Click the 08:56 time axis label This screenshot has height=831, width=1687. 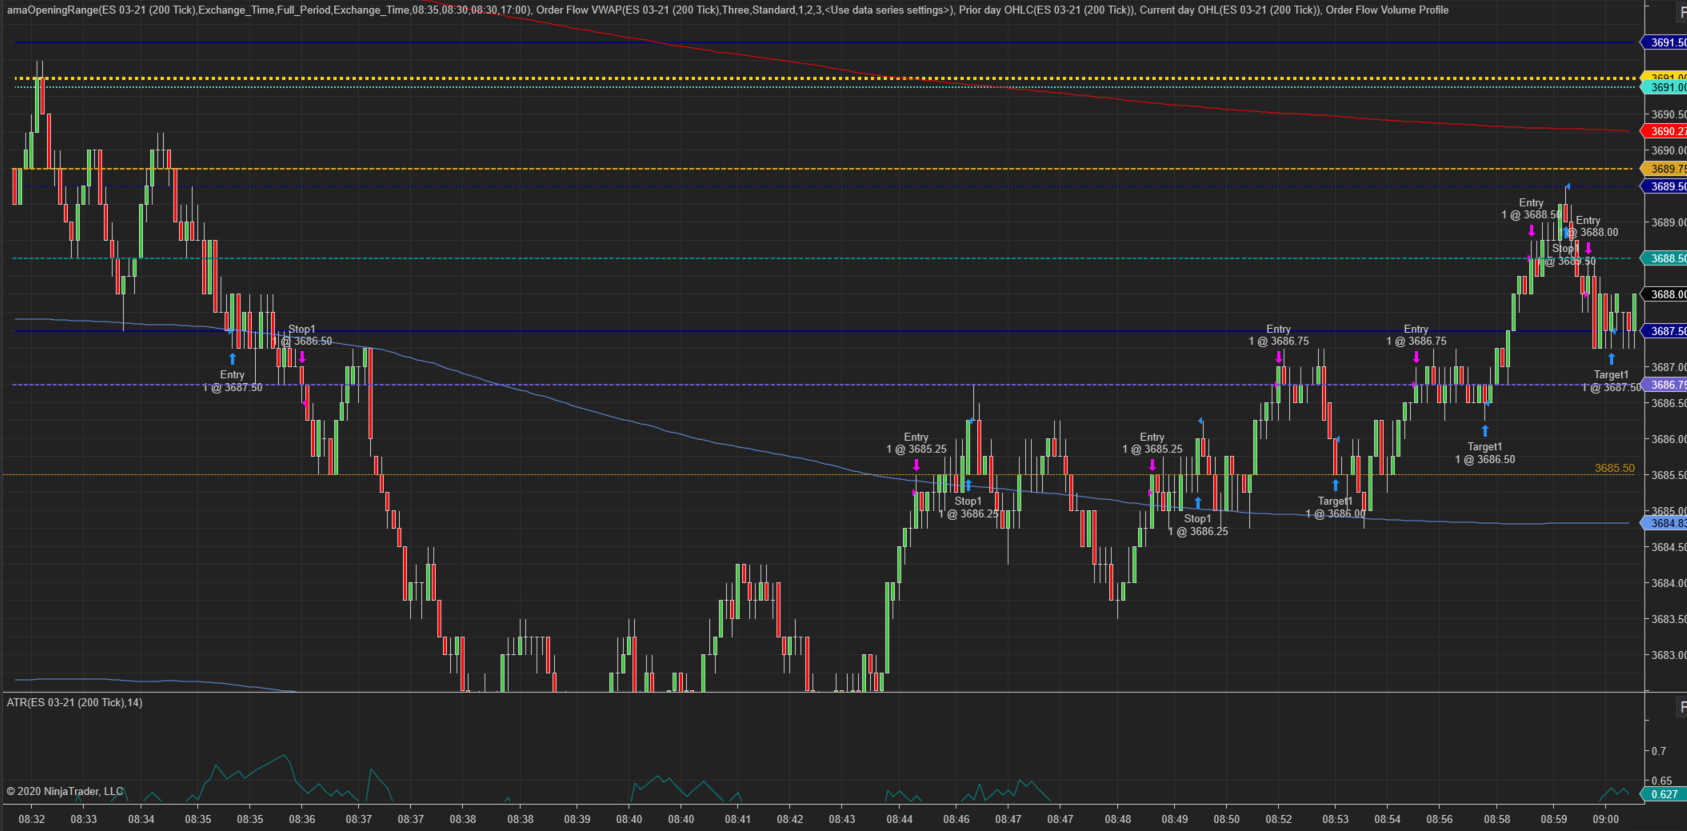(1439, 819)
